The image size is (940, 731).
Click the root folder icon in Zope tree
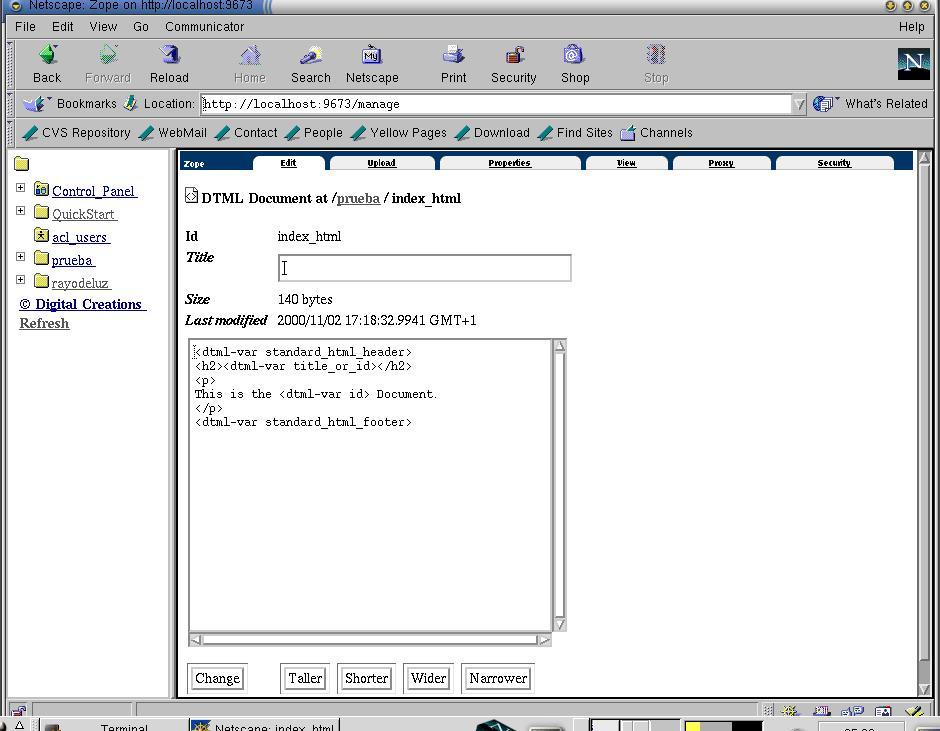[22, 164]
